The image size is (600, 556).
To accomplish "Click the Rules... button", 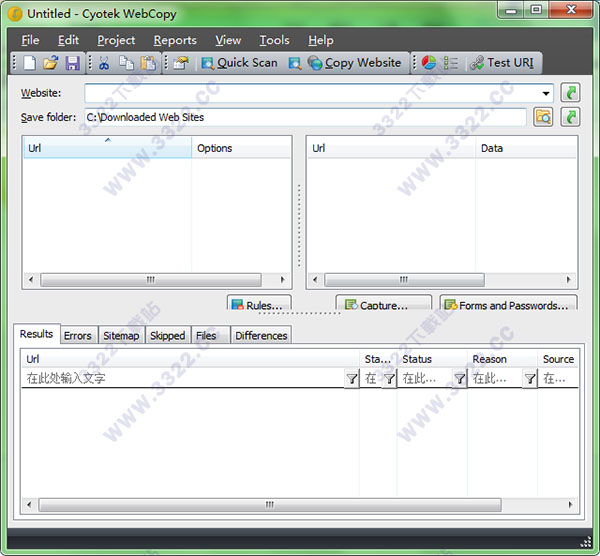I will pos(259,303).
